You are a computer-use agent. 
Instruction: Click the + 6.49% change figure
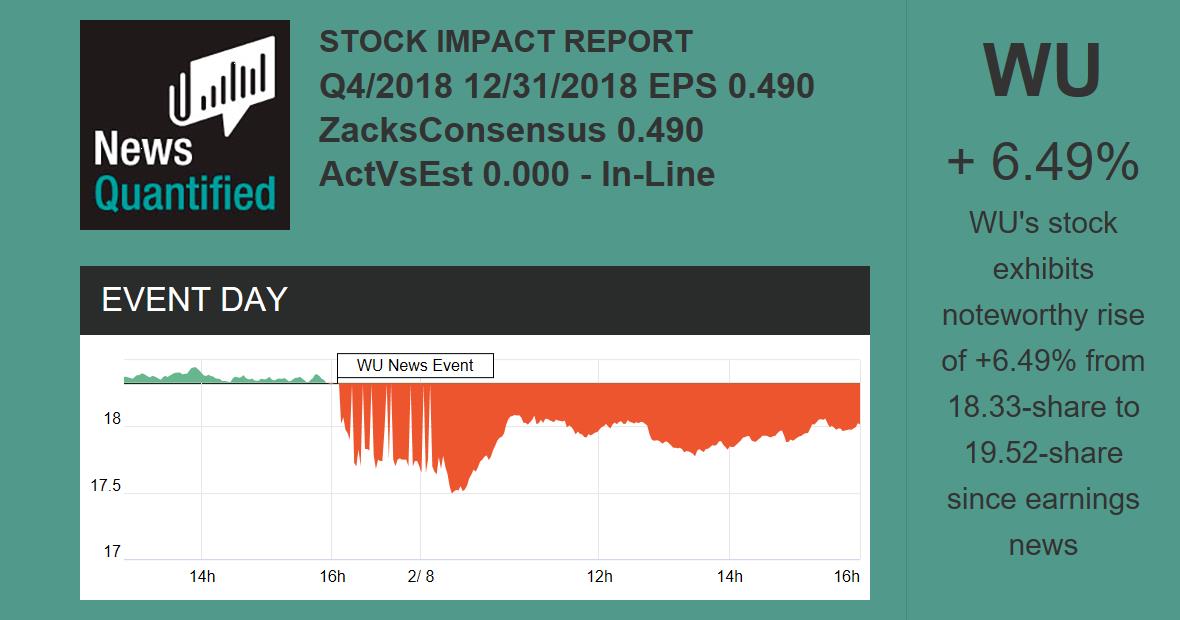click(x=1042, y=162)
